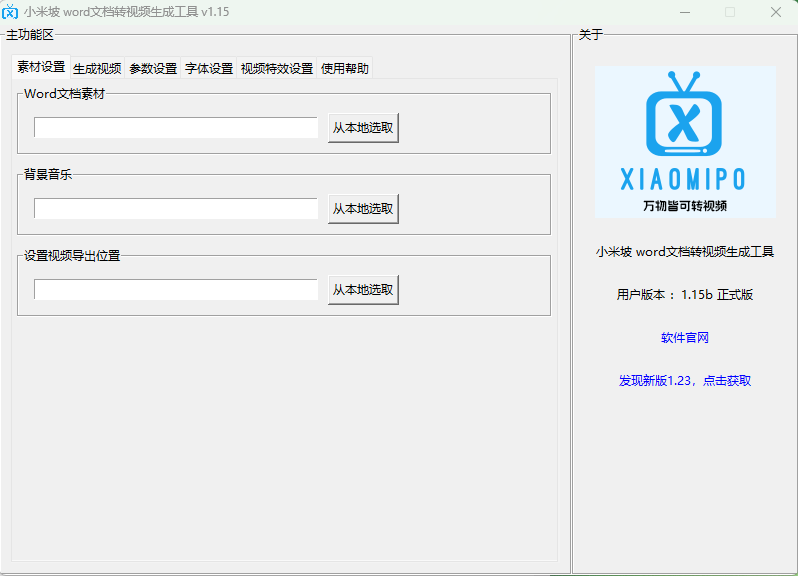Open the 生成视频 tab
Image resolution: width=798 pixels, height=576 pixels.
click(x=97, y=69)
